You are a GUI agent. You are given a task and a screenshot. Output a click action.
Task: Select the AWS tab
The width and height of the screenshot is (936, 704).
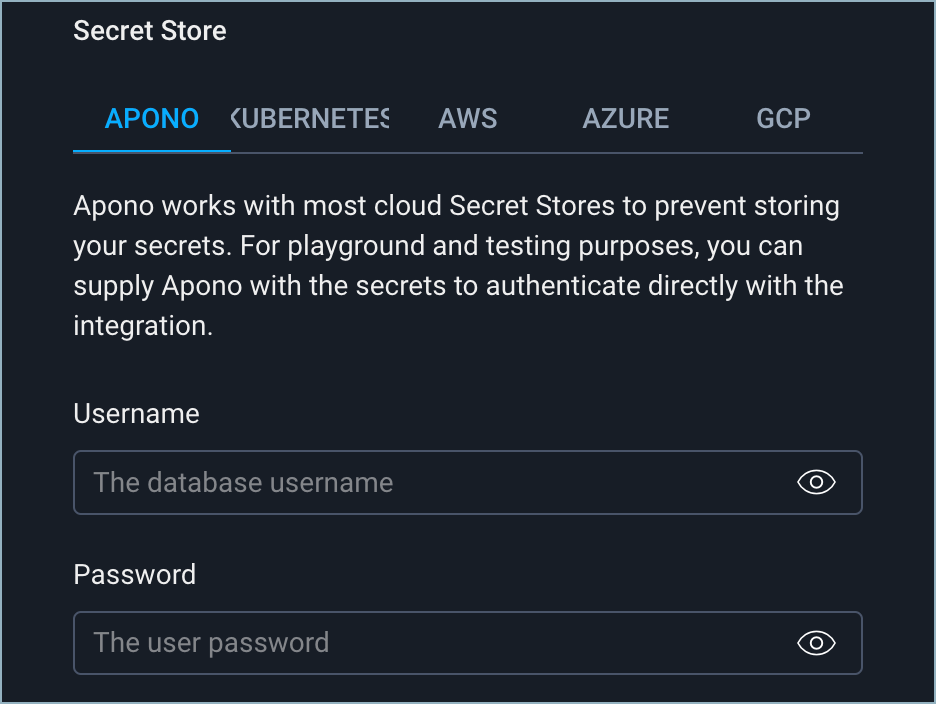(468, 119)
